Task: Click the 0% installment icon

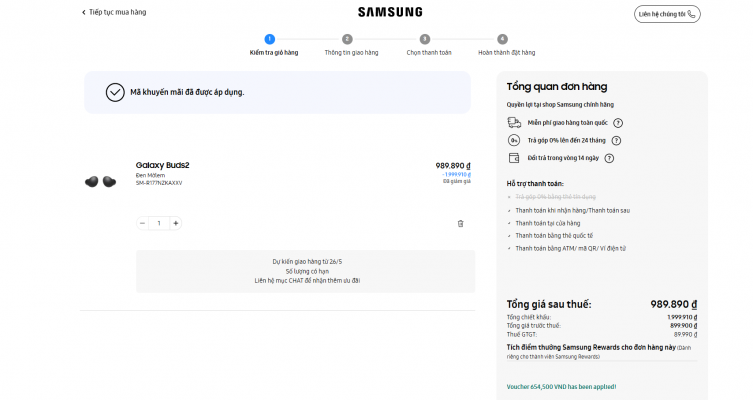Action: tap(514, 140)
